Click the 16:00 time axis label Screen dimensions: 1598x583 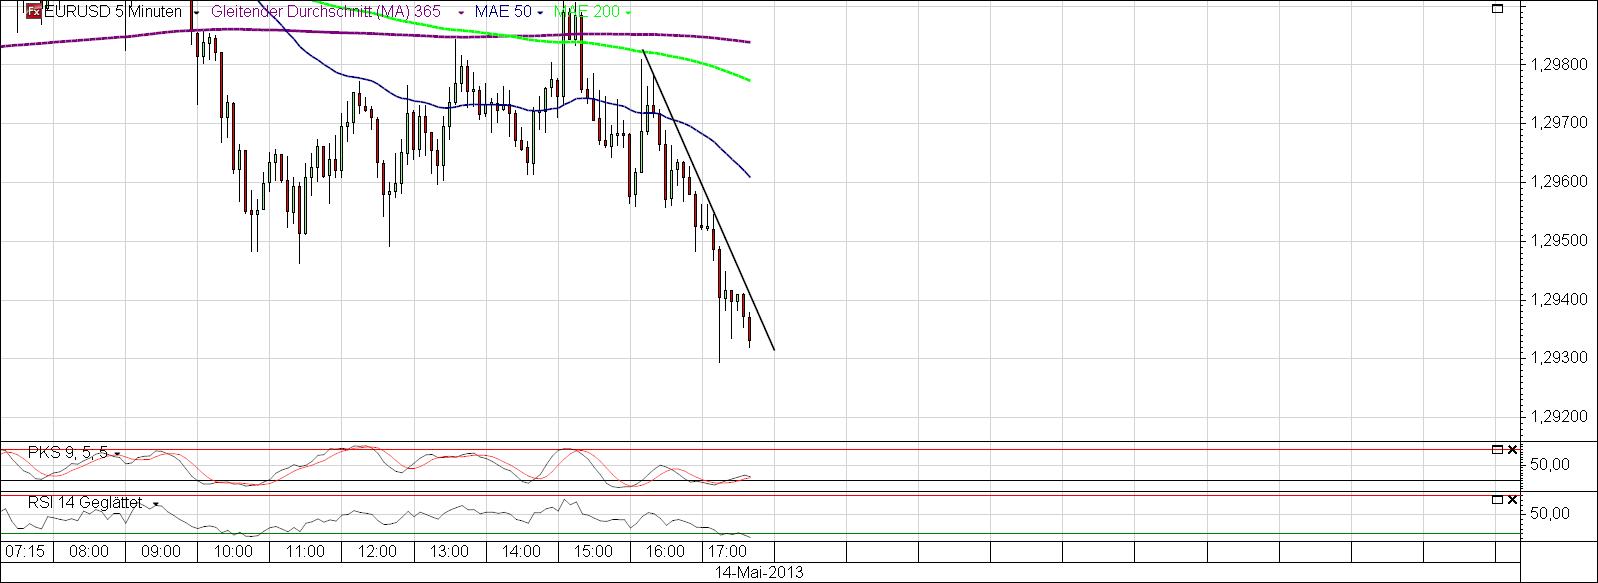[665, 552]
